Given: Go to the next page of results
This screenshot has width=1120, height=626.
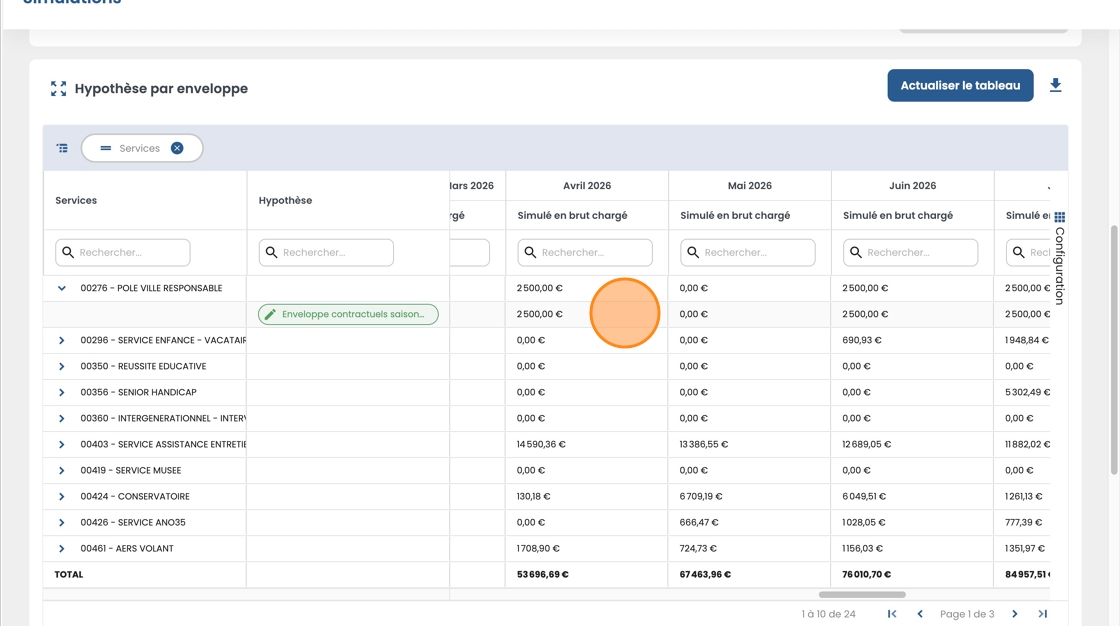Looking at the screenshot, I should (x=1015, y=614).
